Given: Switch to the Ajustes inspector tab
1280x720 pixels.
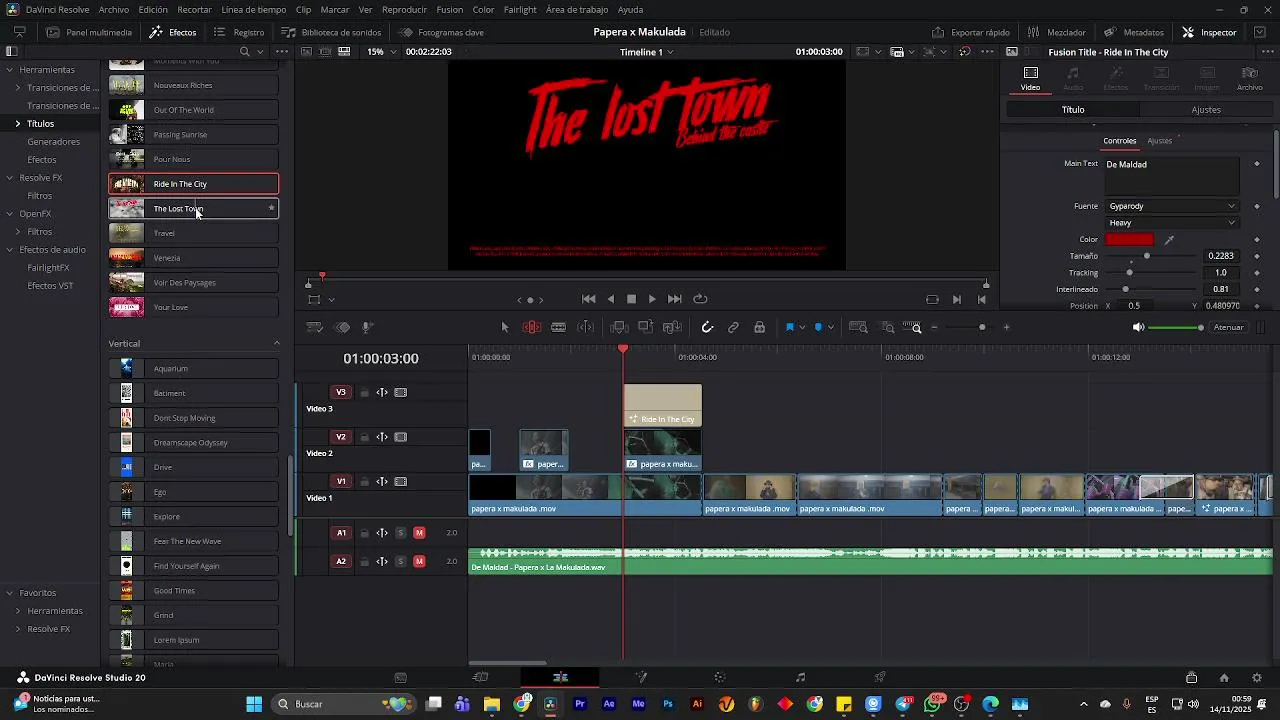Looking at the screenshot, I should [x=1206, y=110].
